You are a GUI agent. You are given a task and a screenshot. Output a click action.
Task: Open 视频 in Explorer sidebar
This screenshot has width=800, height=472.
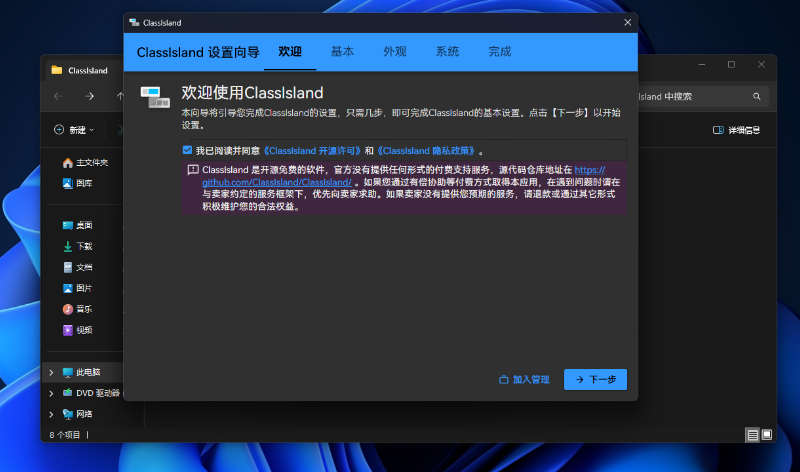click(x=78, y=330)
